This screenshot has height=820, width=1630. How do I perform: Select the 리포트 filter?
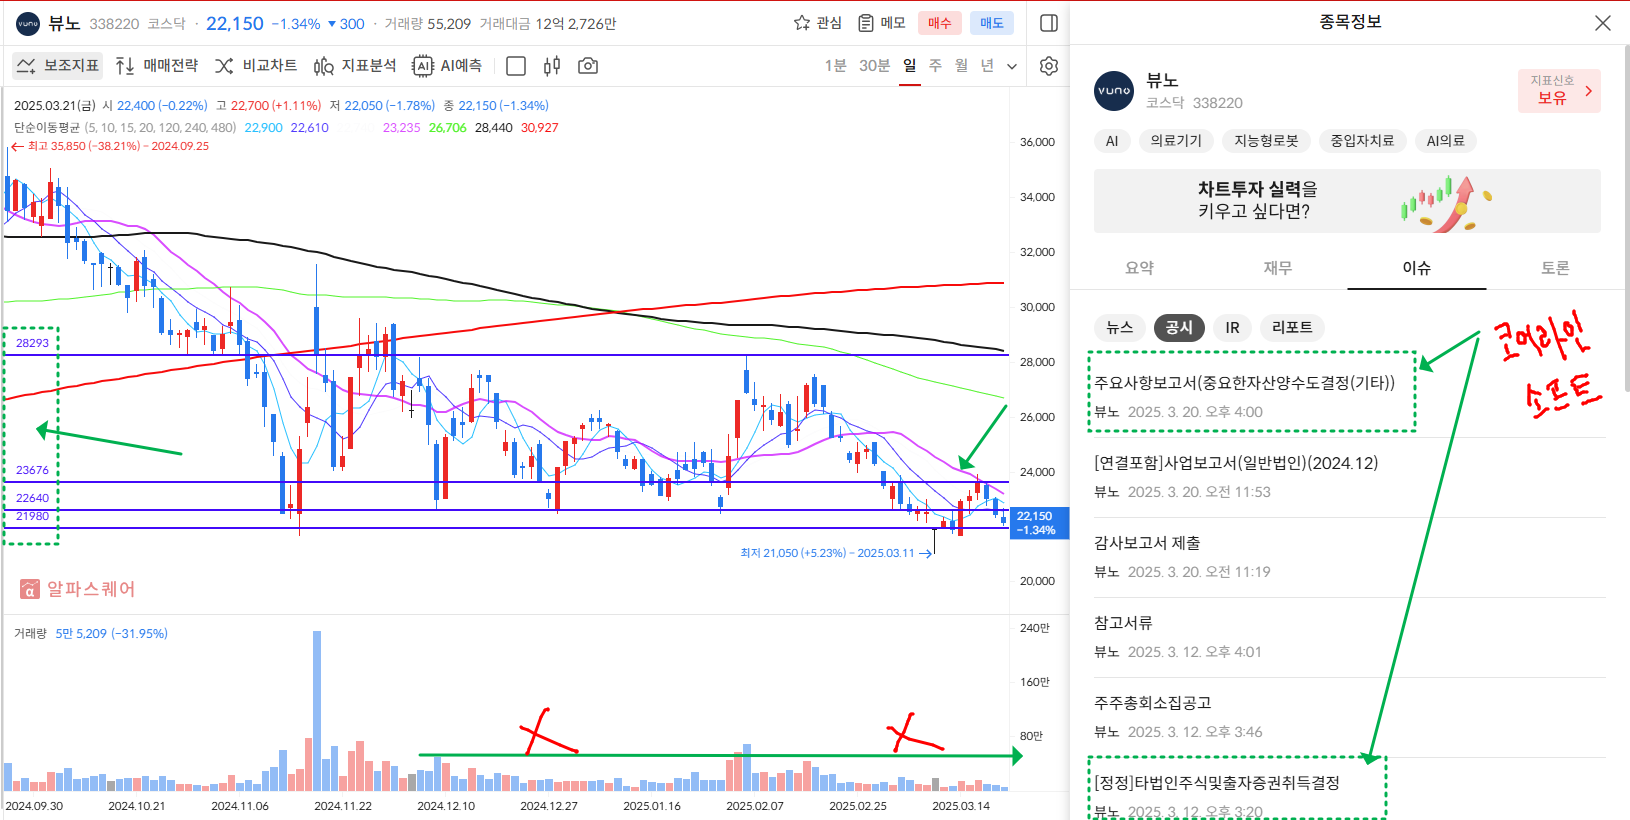(x=1292, y=327)
